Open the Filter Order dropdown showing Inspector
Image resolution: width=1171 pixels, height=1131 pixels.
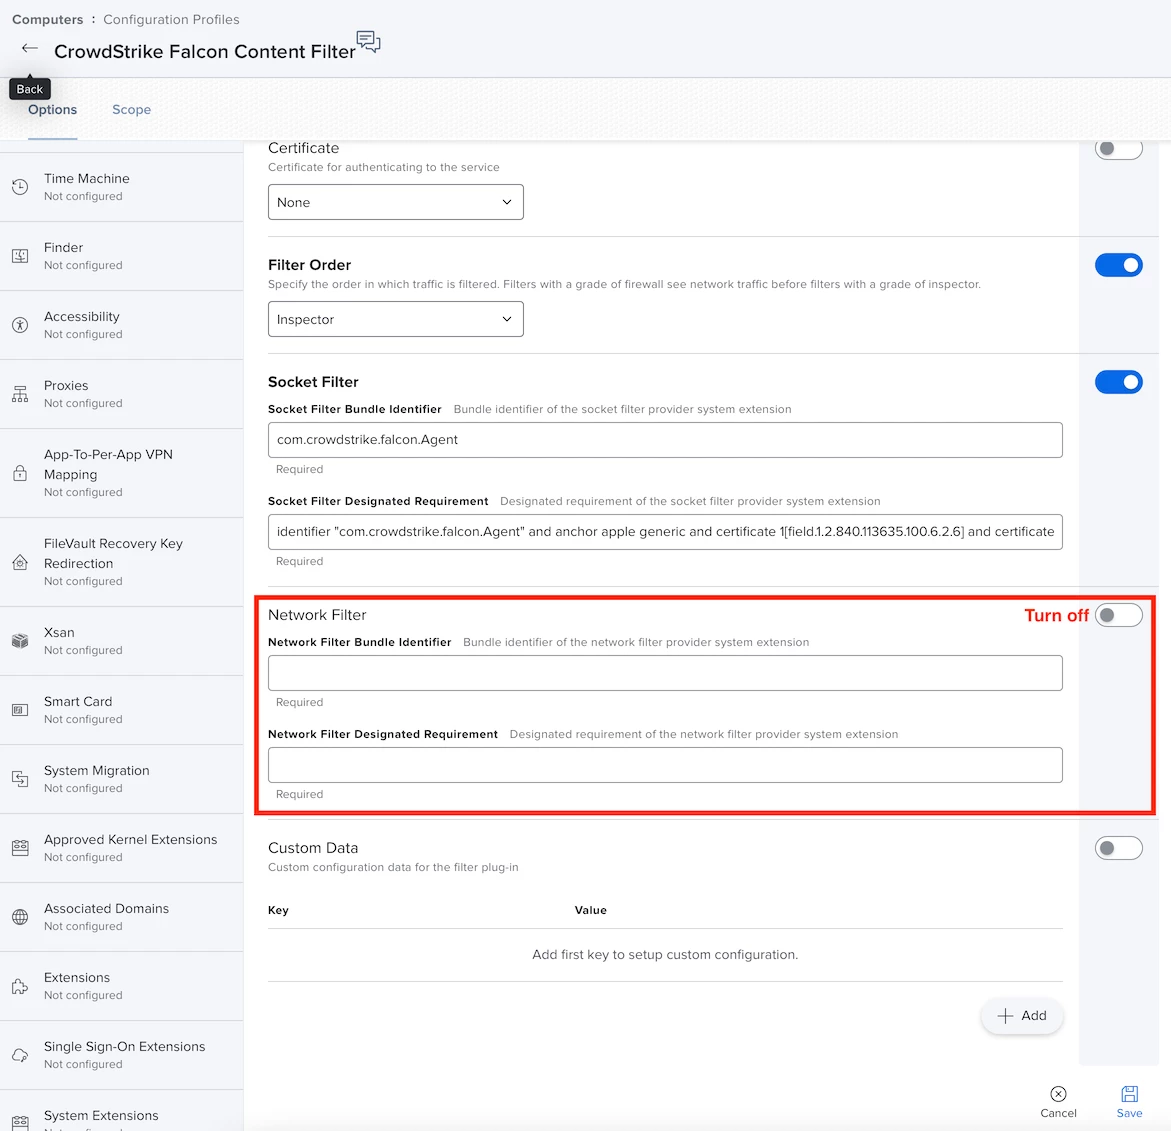click(395, 319)
